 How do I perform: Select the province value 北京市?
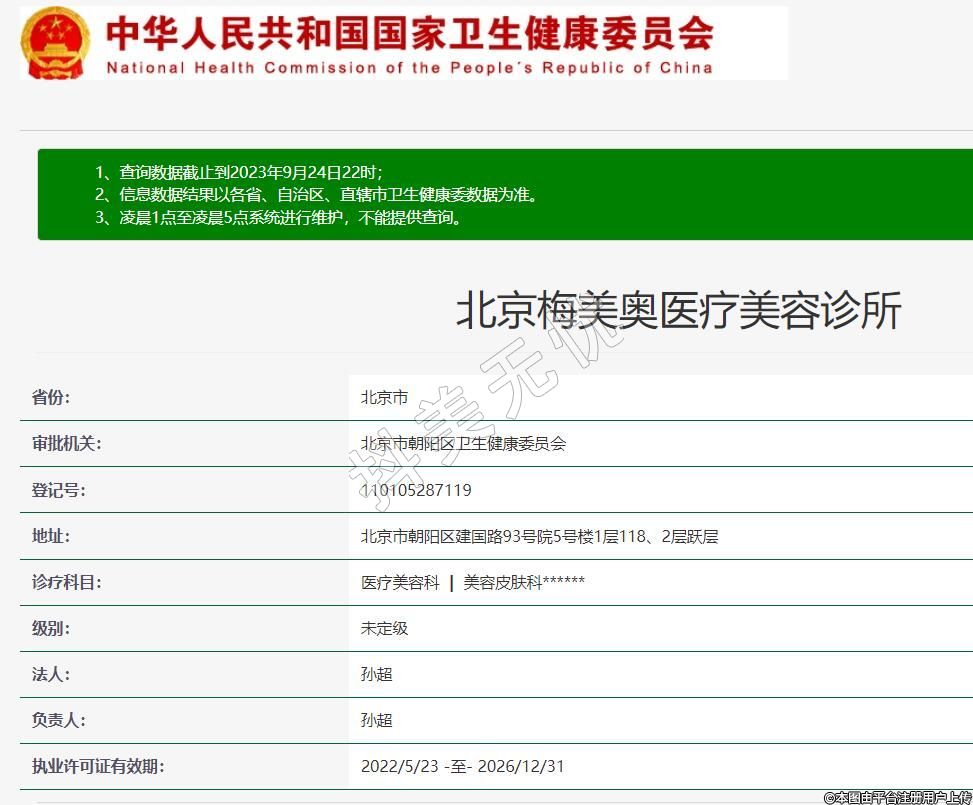tap(384, 397)
